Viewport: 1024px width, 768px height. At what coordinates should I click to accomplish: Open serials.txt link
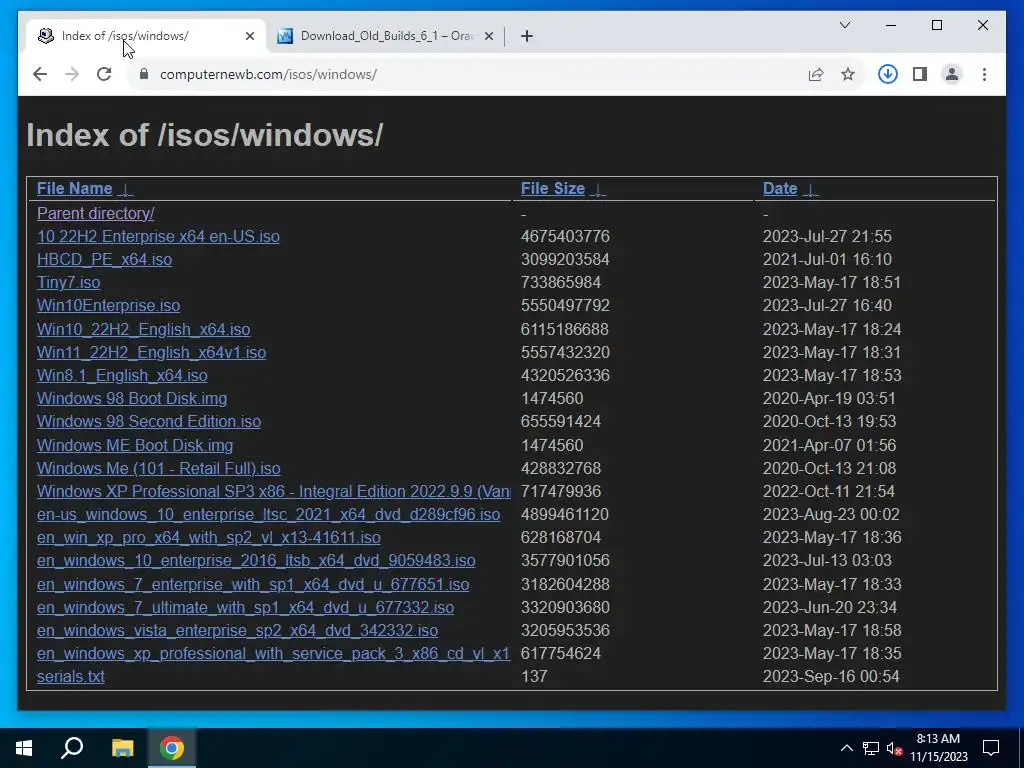click(71, 677)
